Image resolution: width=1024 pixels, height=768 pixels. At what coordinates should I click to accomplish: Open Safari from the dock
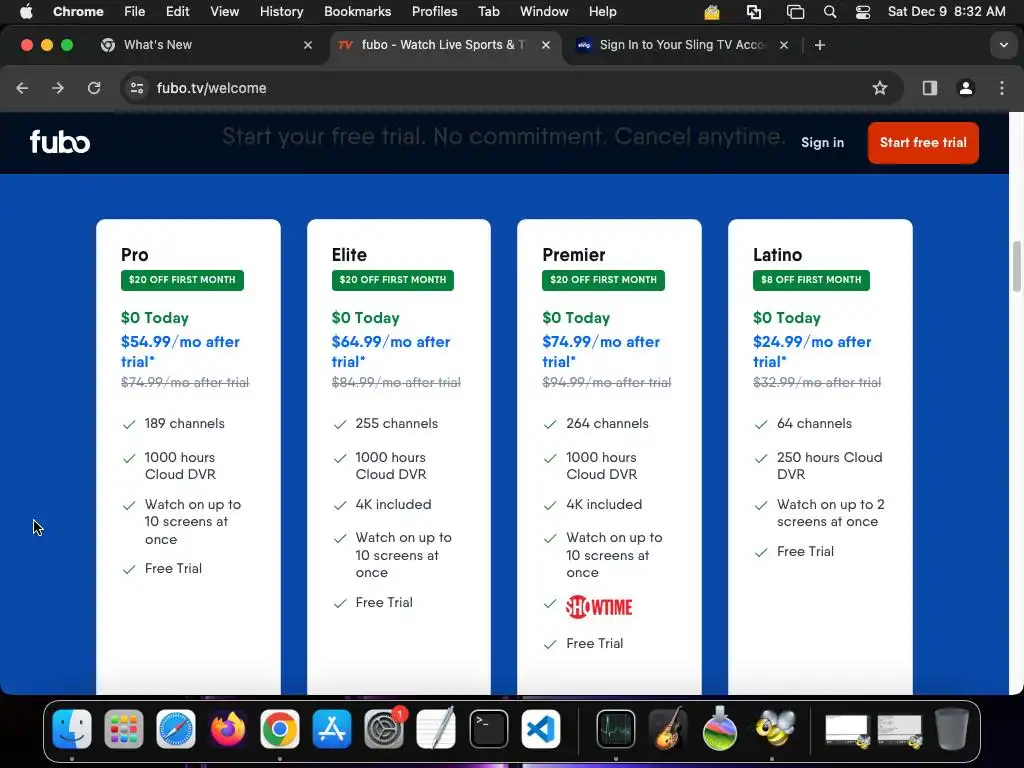tap(176, 729)
